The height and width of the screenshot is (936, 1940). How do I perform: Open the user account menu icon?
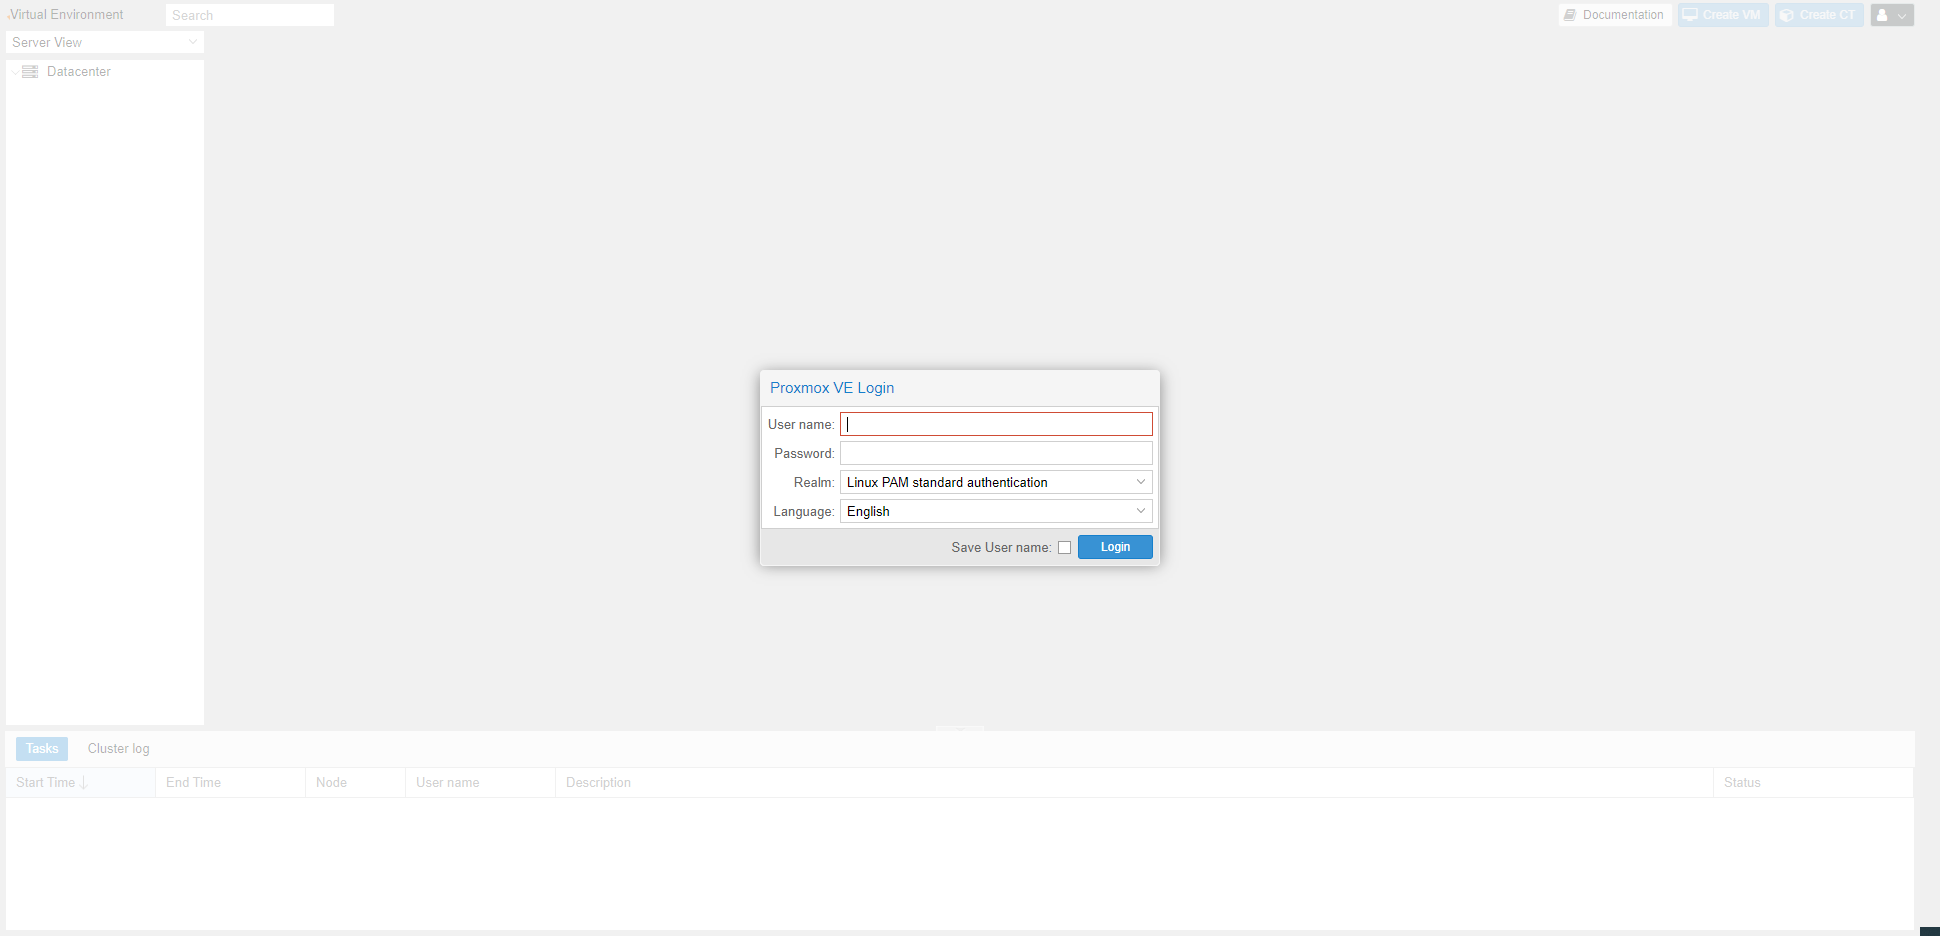[x=1892, y=15]
